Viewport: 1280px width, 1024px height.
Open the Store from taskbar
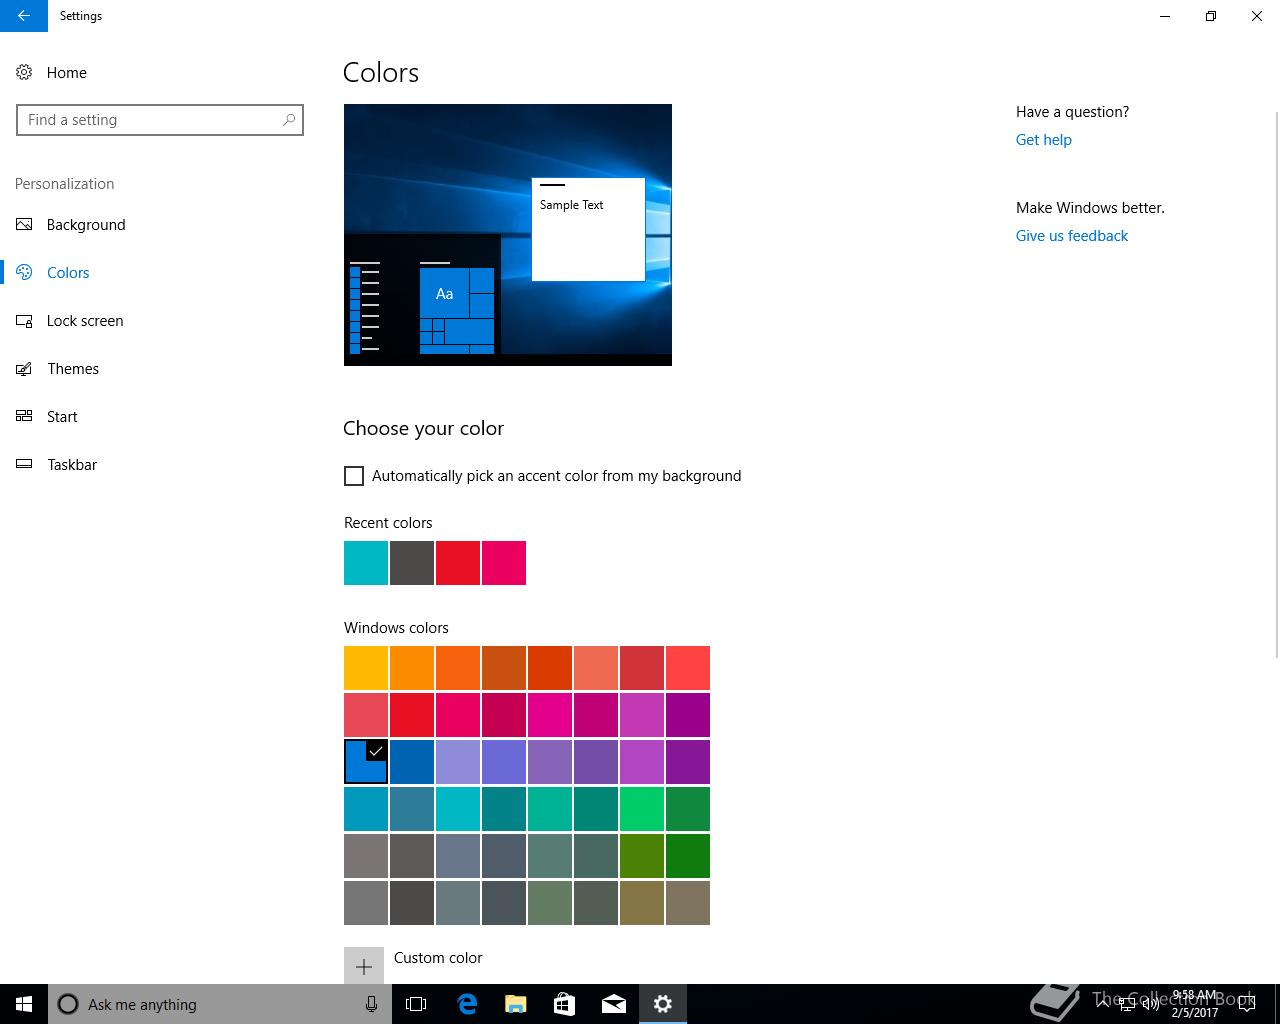click(564, 1004)
